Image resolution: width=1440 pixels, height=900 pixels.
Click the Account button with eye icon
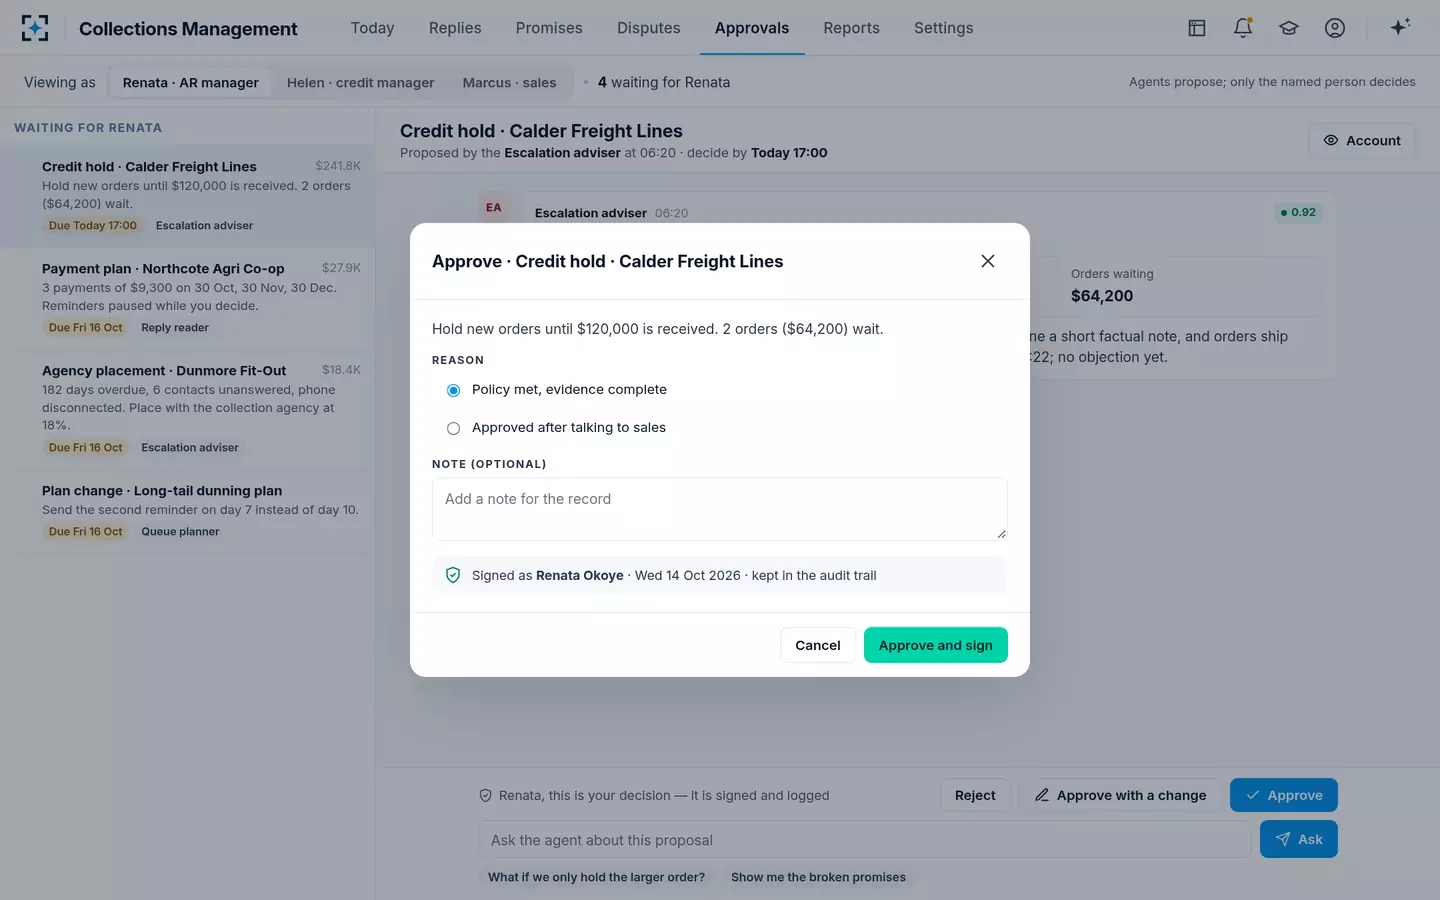(1362, 140)
